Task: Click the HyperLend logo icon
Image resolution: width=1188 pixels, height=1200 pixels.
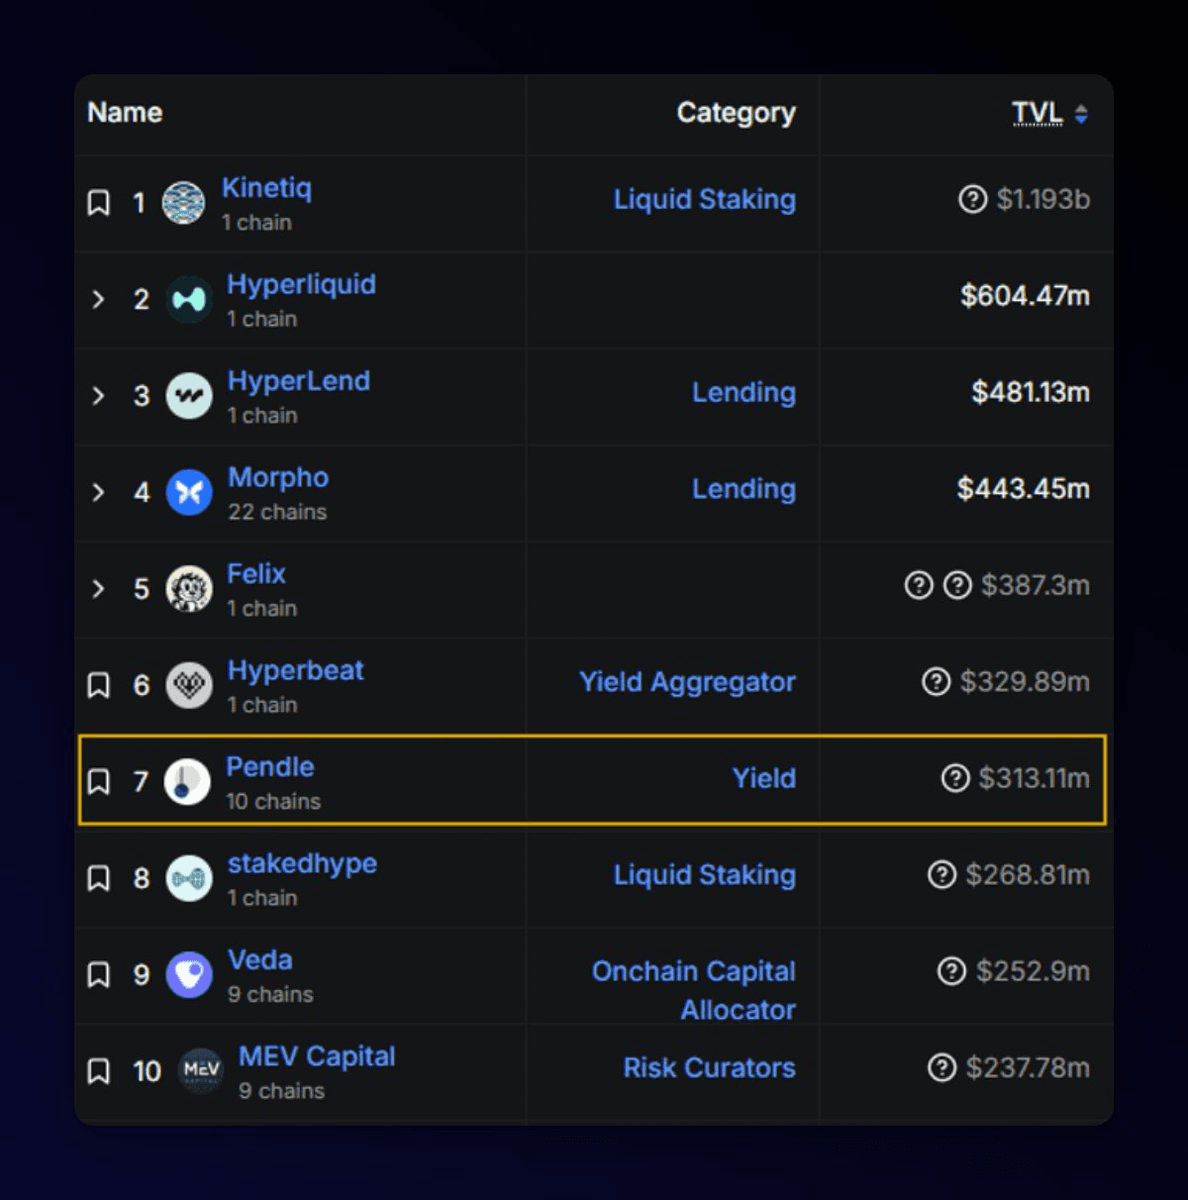Action: tap(189, 396)
